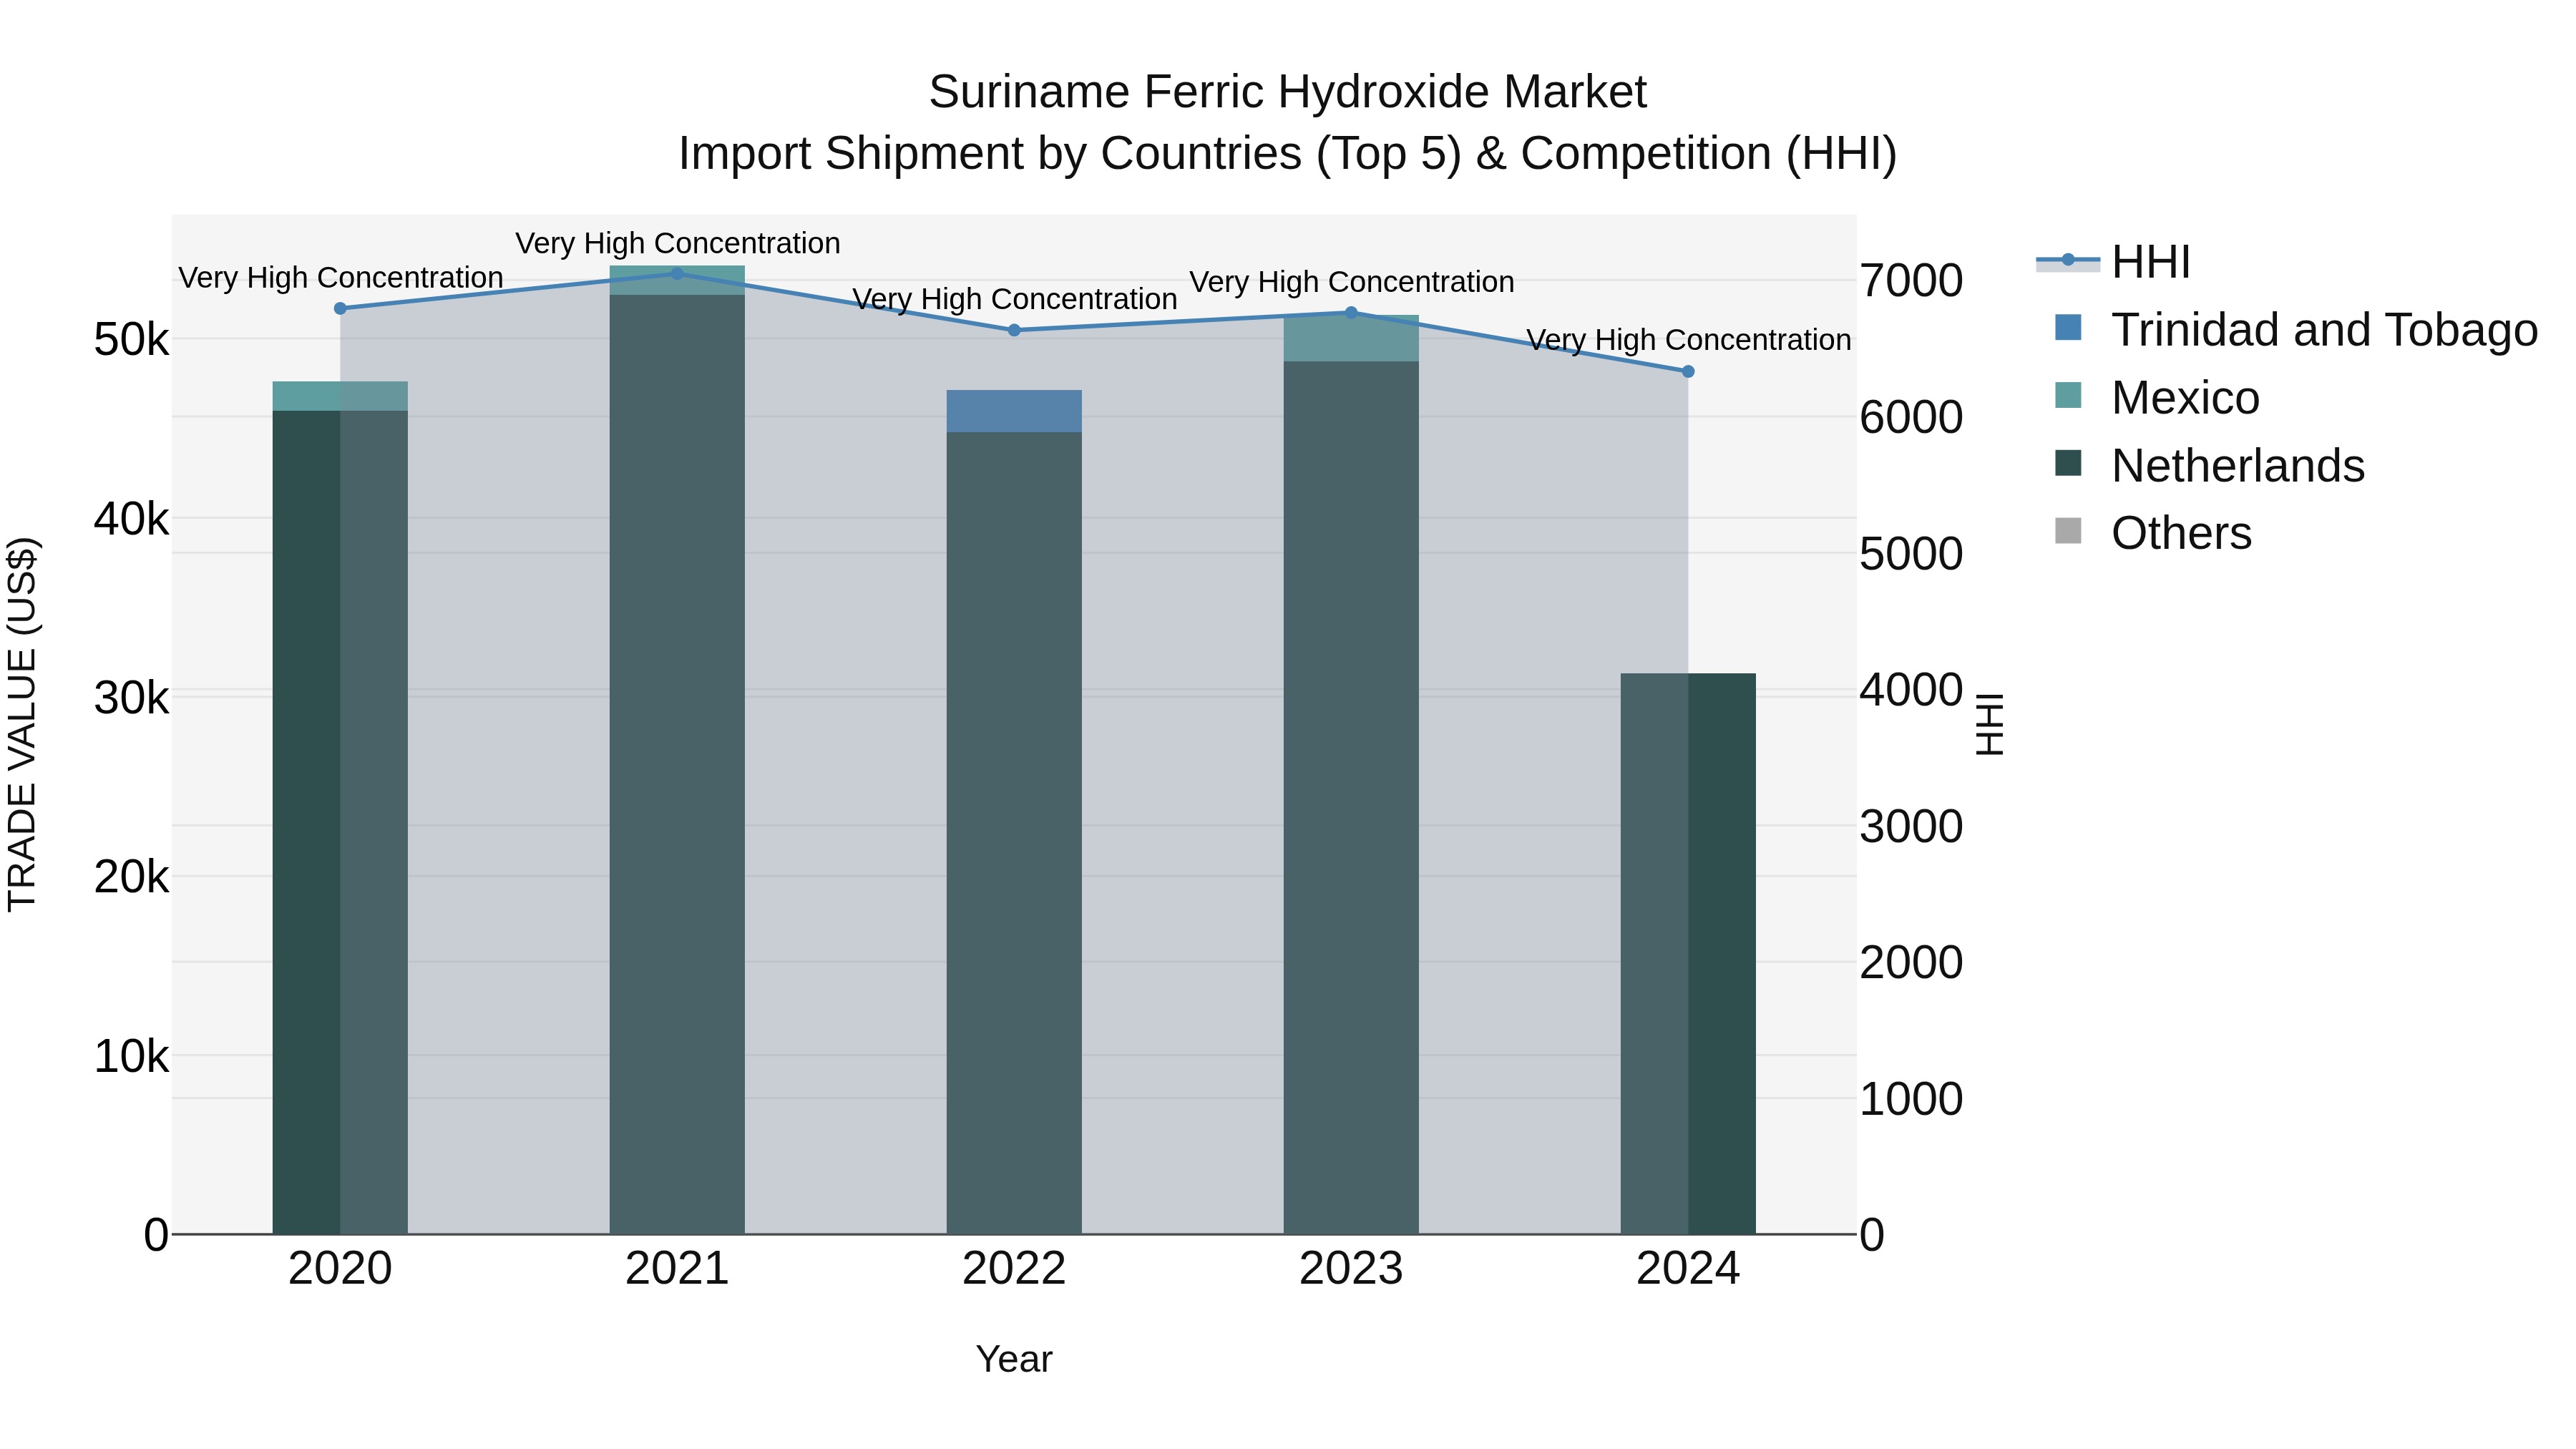This screenshot has width=2576, height=1449.
Task: Select the 2024 HHI data point
Action: [x=1688, y=372]
